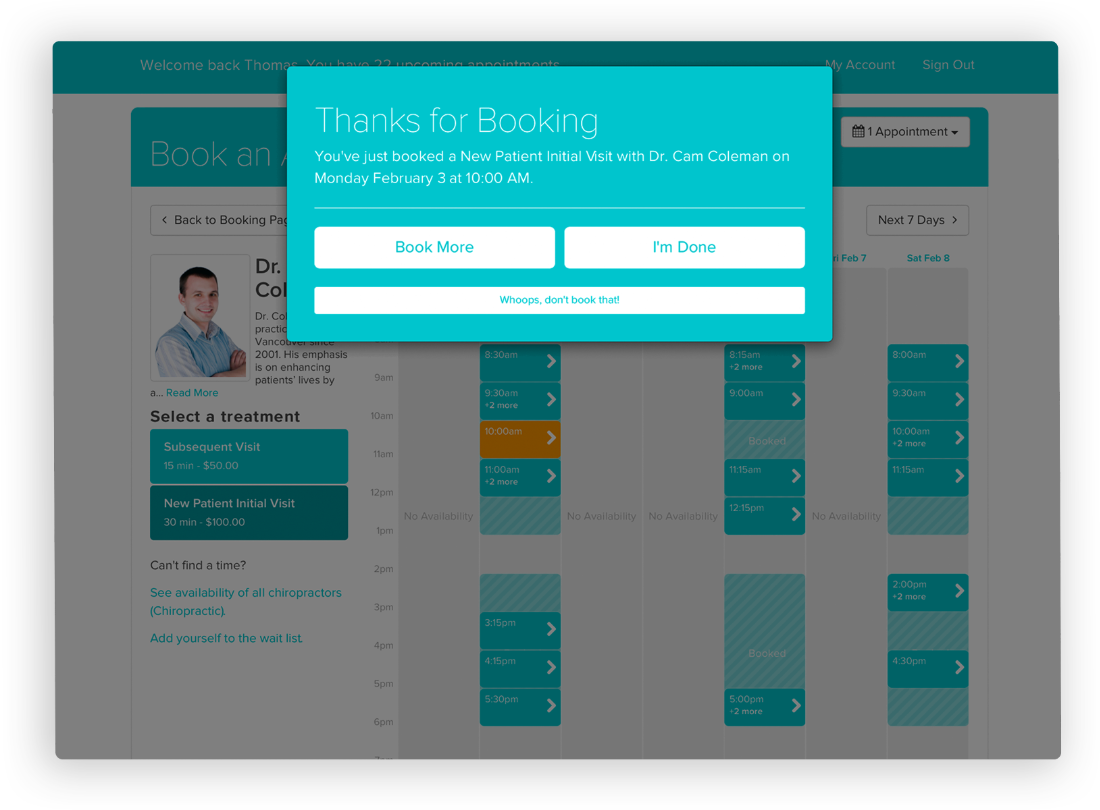This screenshot has height=810, width=1100.
Task: Click 'Add yourself to the wait list' link
Action: (226, 638)
